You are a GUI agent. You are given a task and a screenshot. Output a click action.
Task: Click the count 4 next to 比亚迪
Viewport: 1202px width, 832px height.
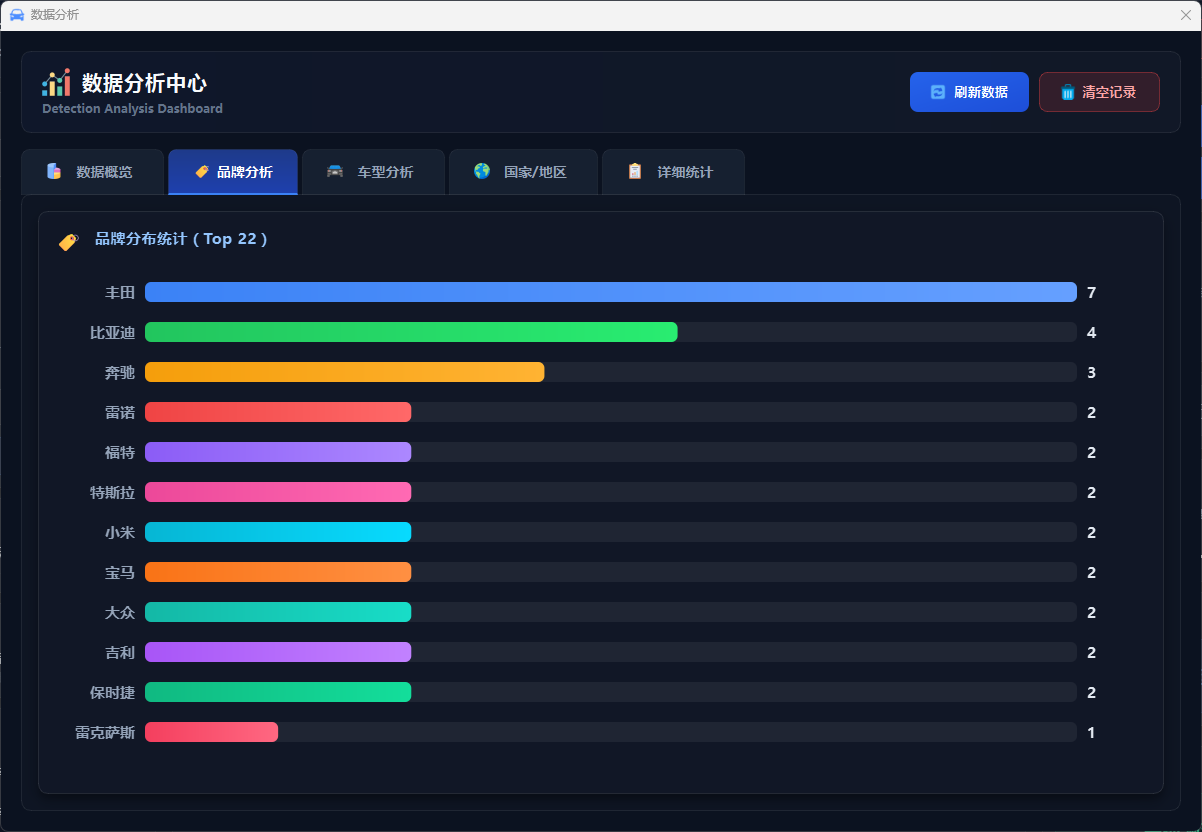1092,332
